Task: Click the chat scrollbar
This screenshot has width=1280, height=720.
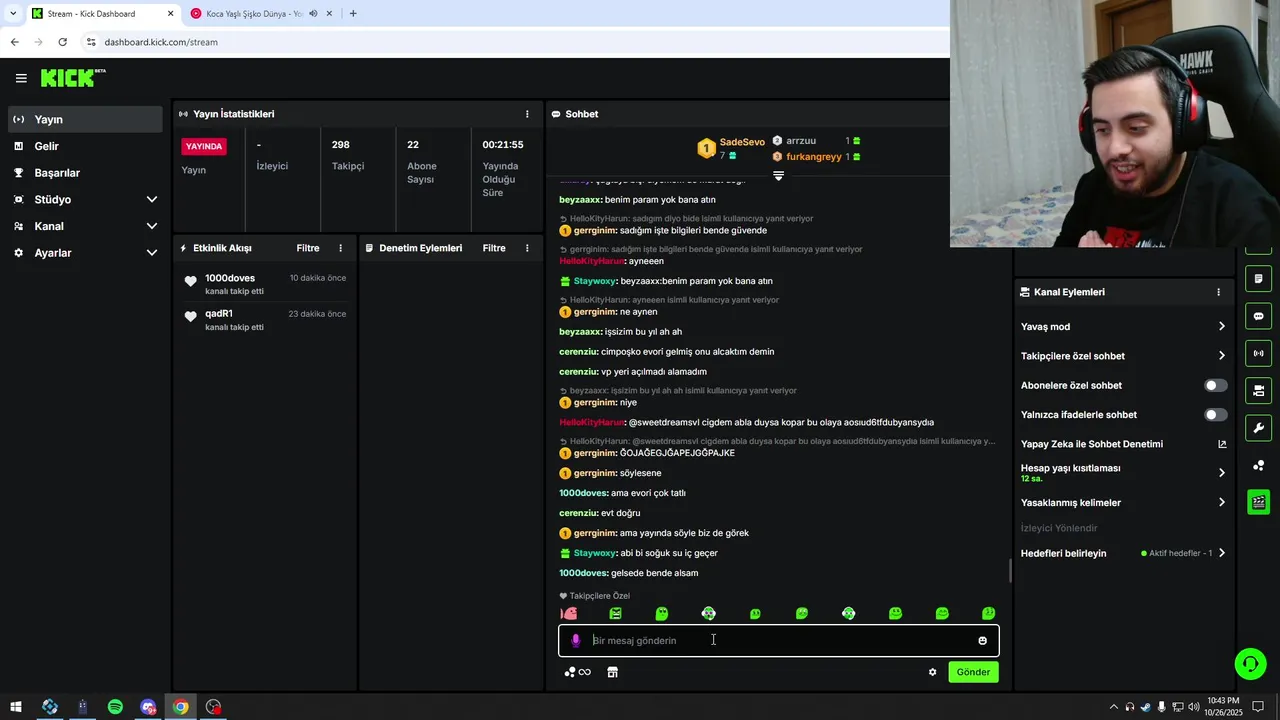Action: pos(1009,571)
